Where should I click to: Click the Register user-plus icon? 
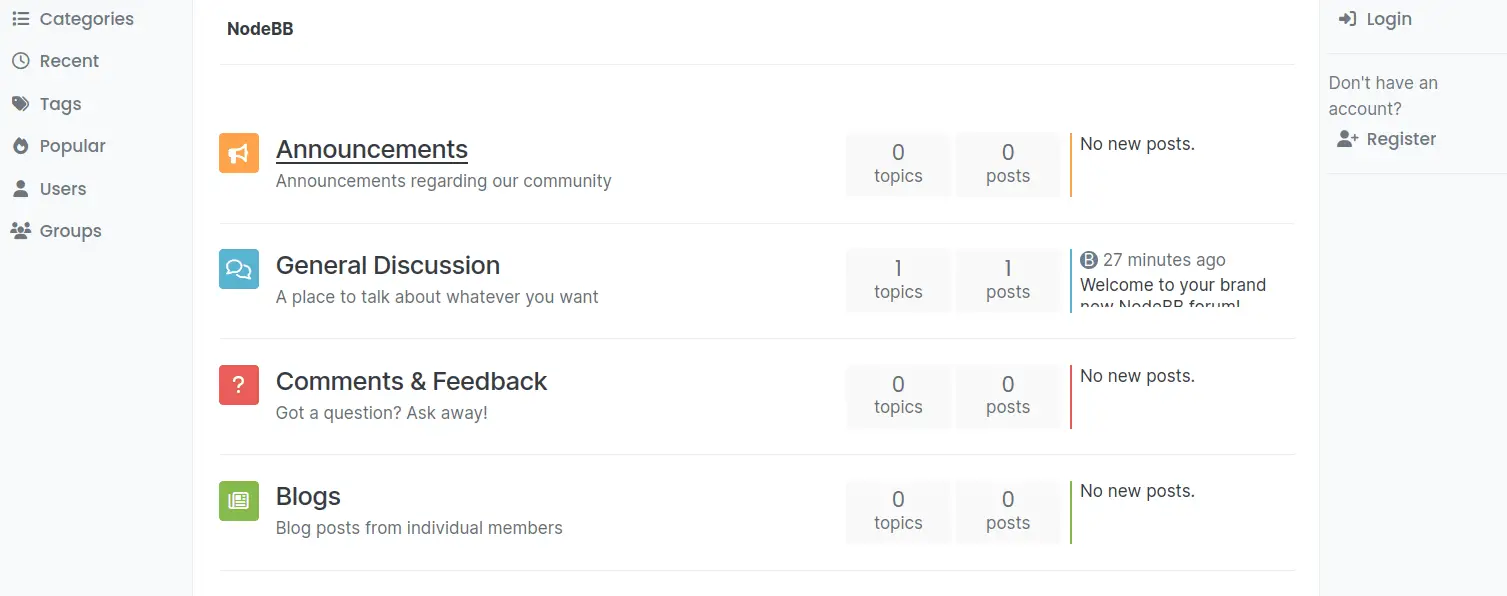1348,139
